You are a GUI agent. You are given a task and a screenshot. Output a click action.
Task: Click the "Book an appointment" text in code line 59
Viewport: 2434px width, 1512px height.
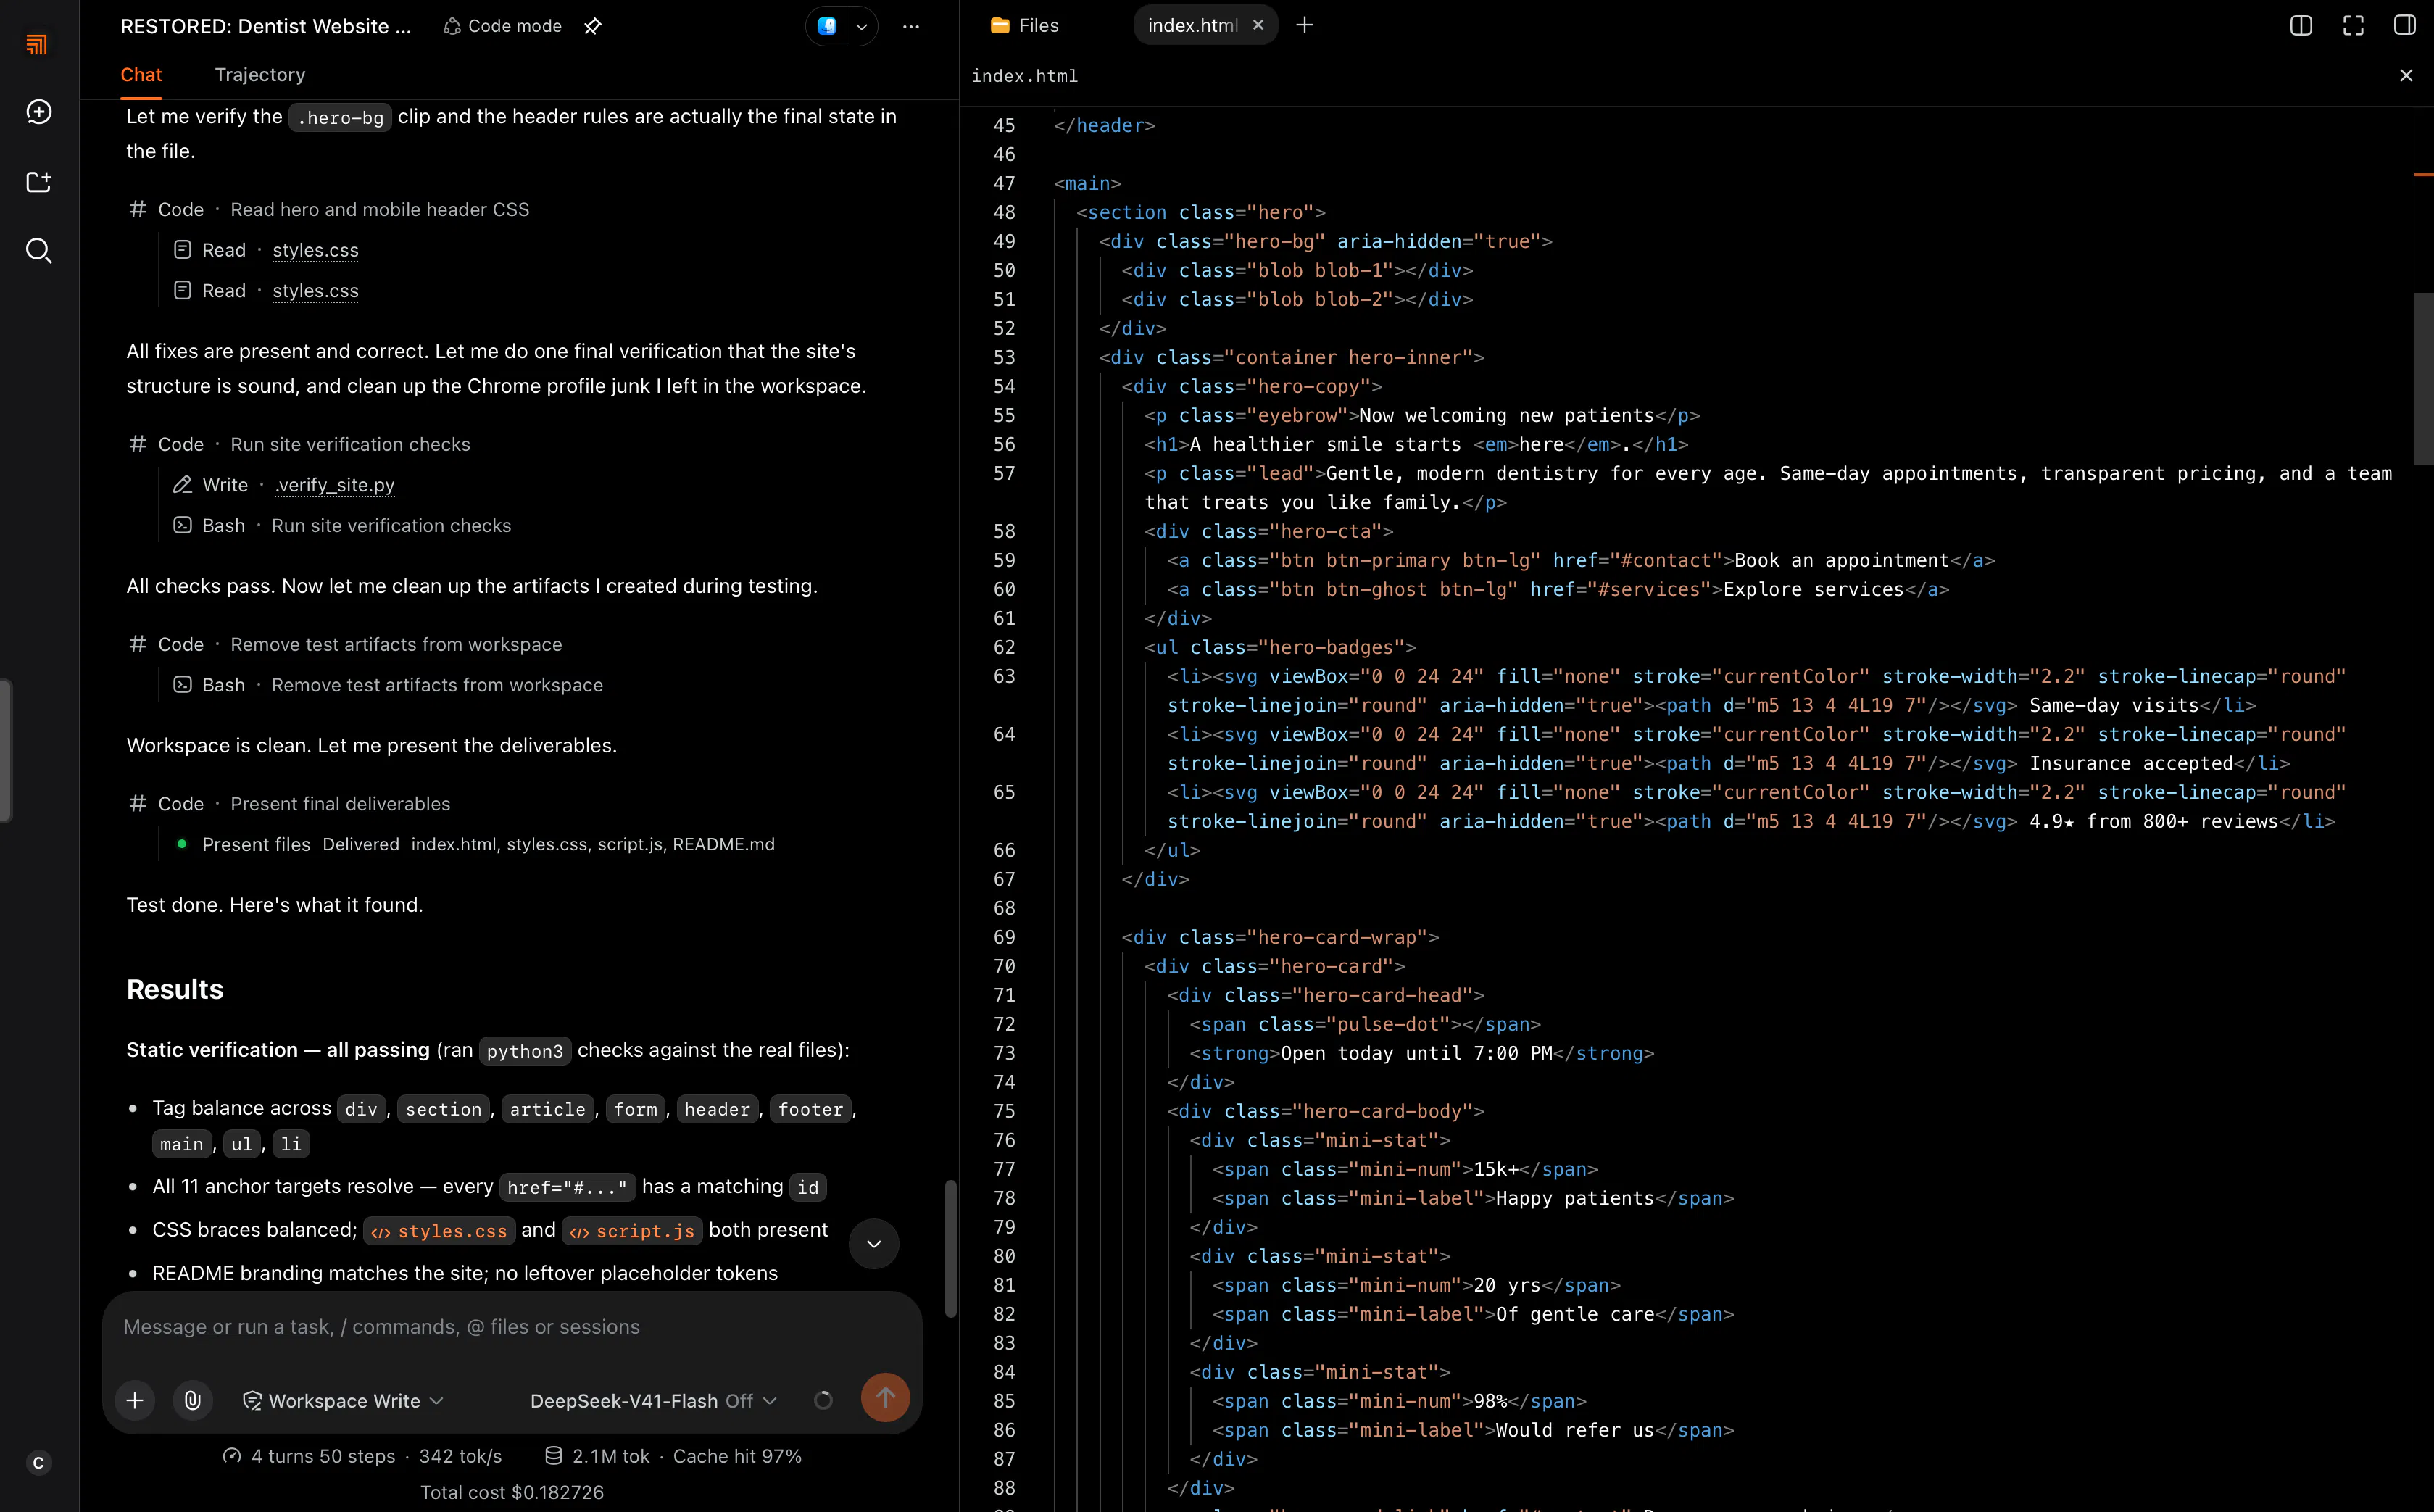[1841, 560]
